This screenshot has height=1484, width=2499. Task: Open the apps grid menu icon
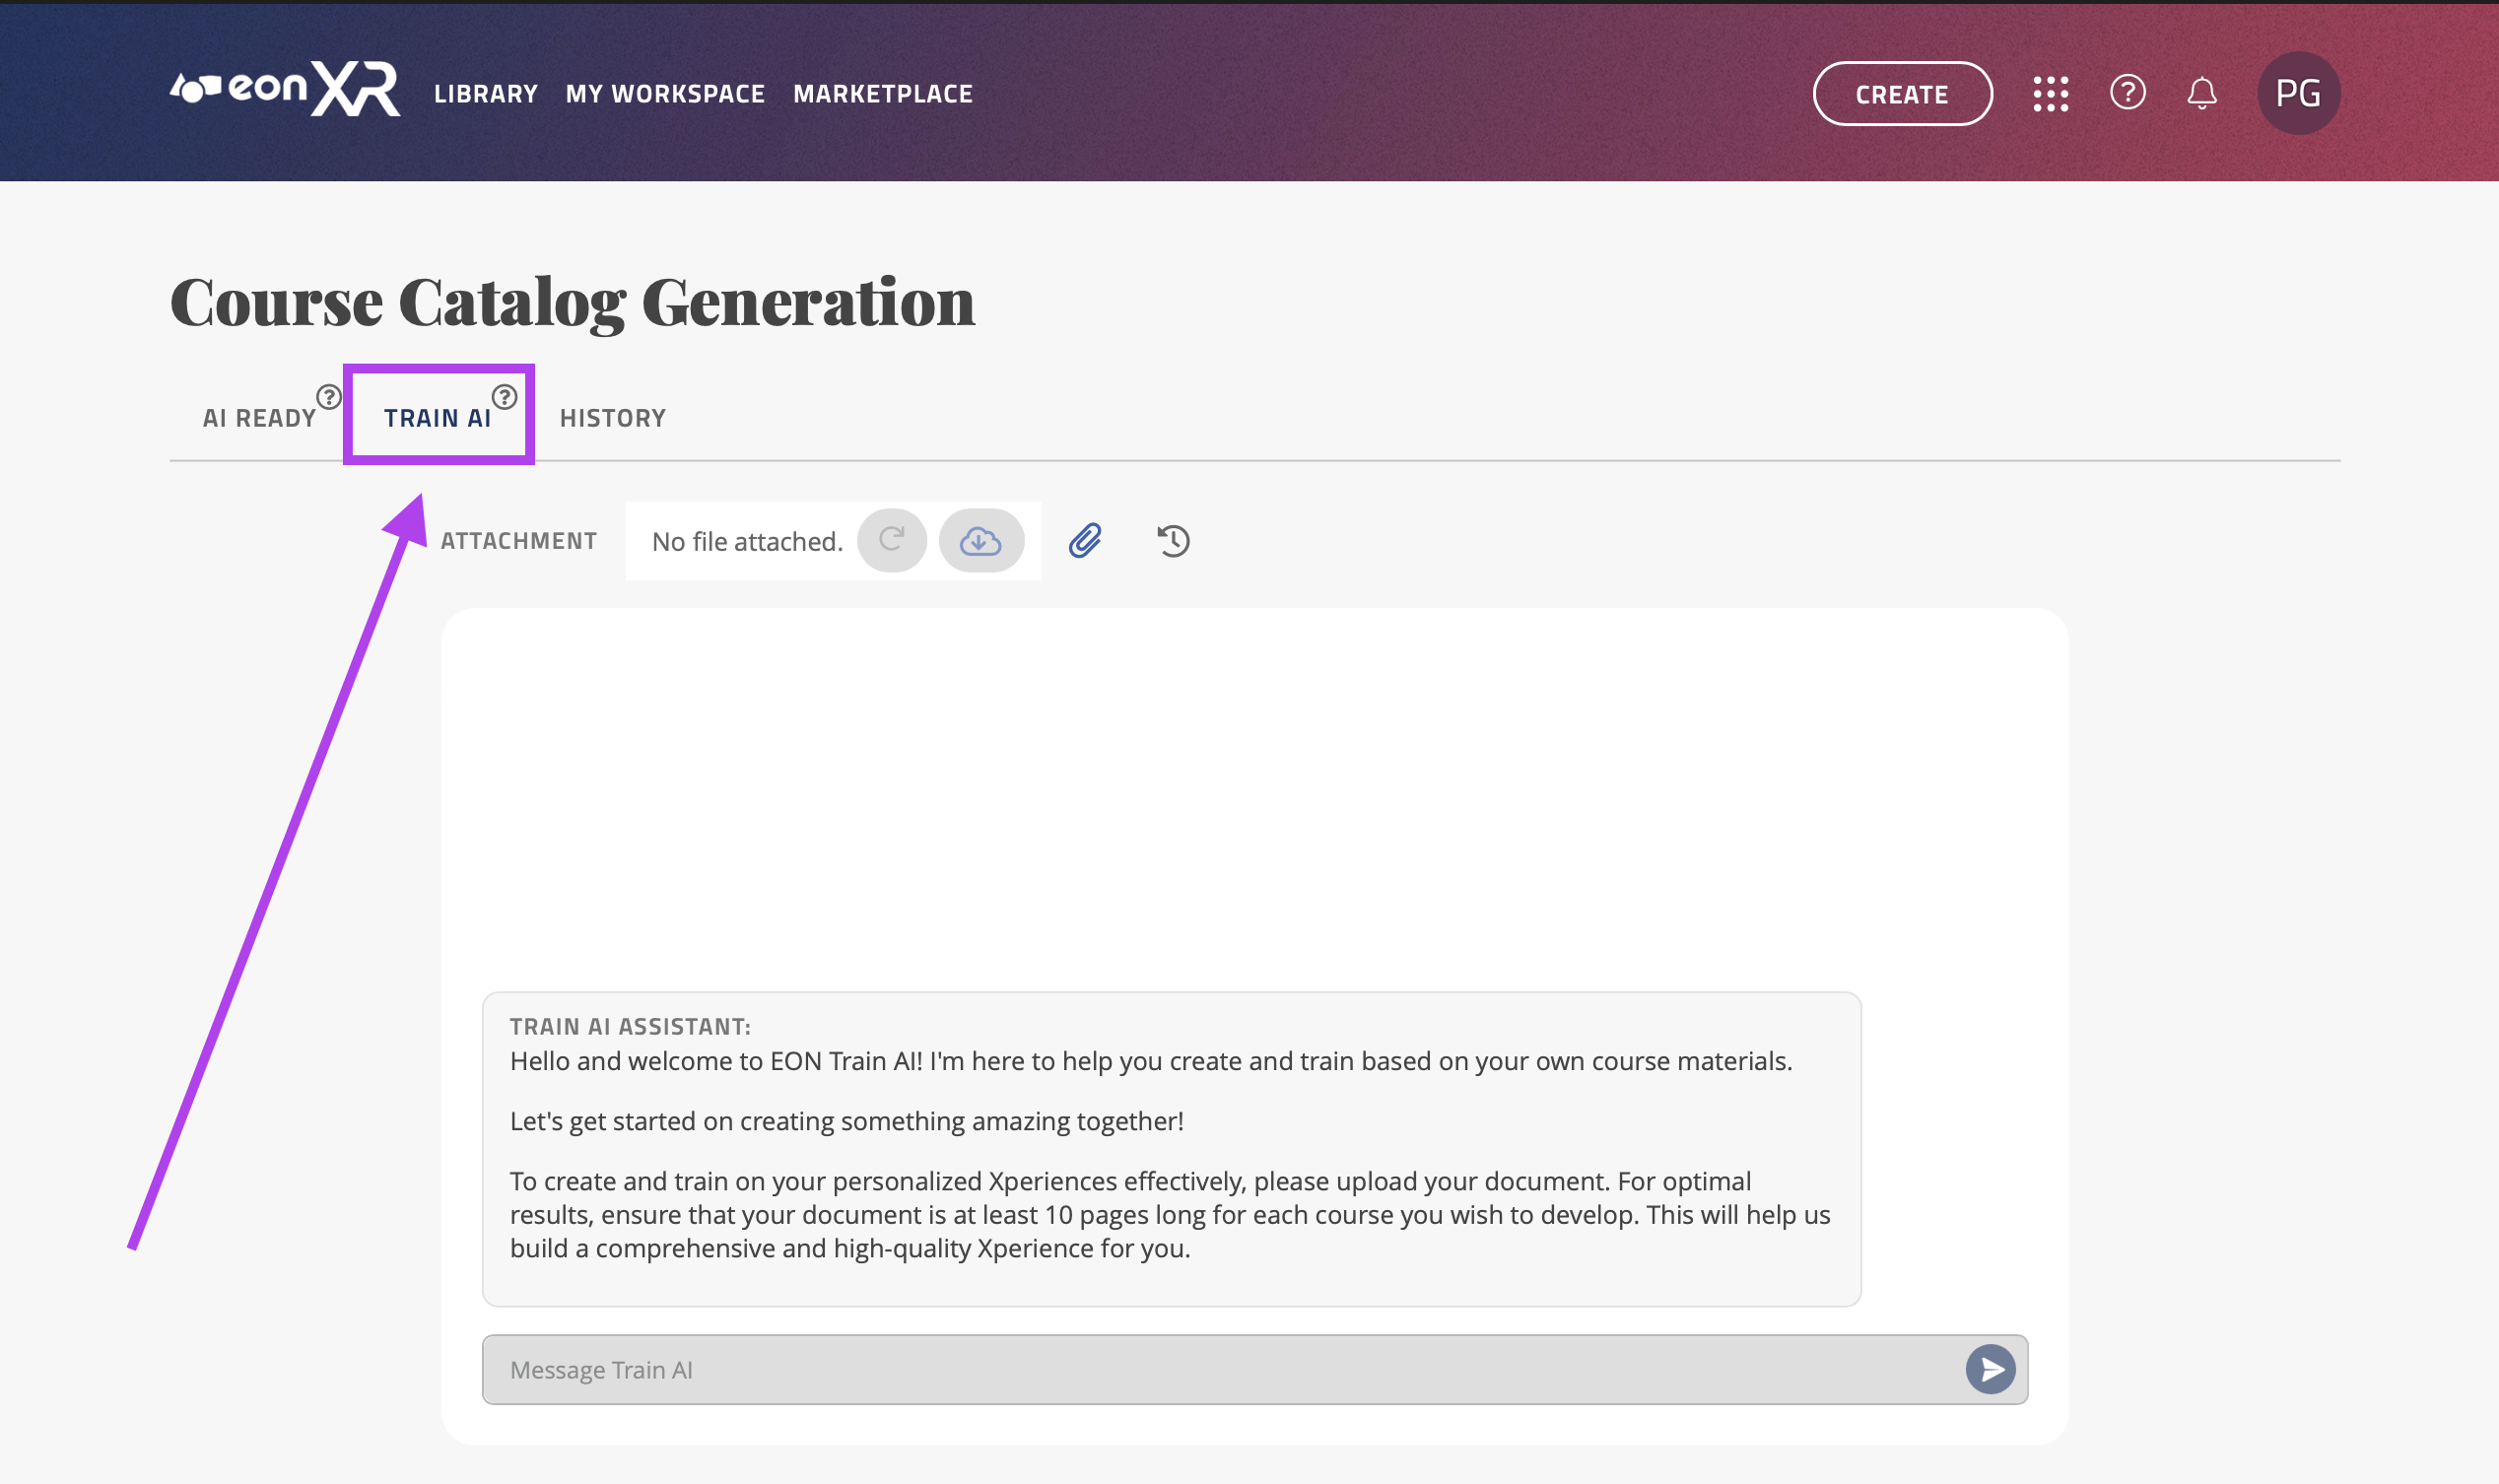(x=2050, y=94)
